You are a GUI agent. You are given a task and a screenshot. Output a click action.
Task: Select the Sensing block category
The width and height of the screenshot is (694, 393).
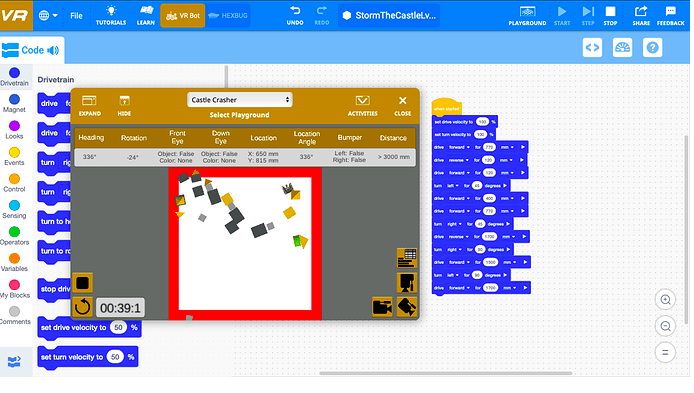(14, 209)
